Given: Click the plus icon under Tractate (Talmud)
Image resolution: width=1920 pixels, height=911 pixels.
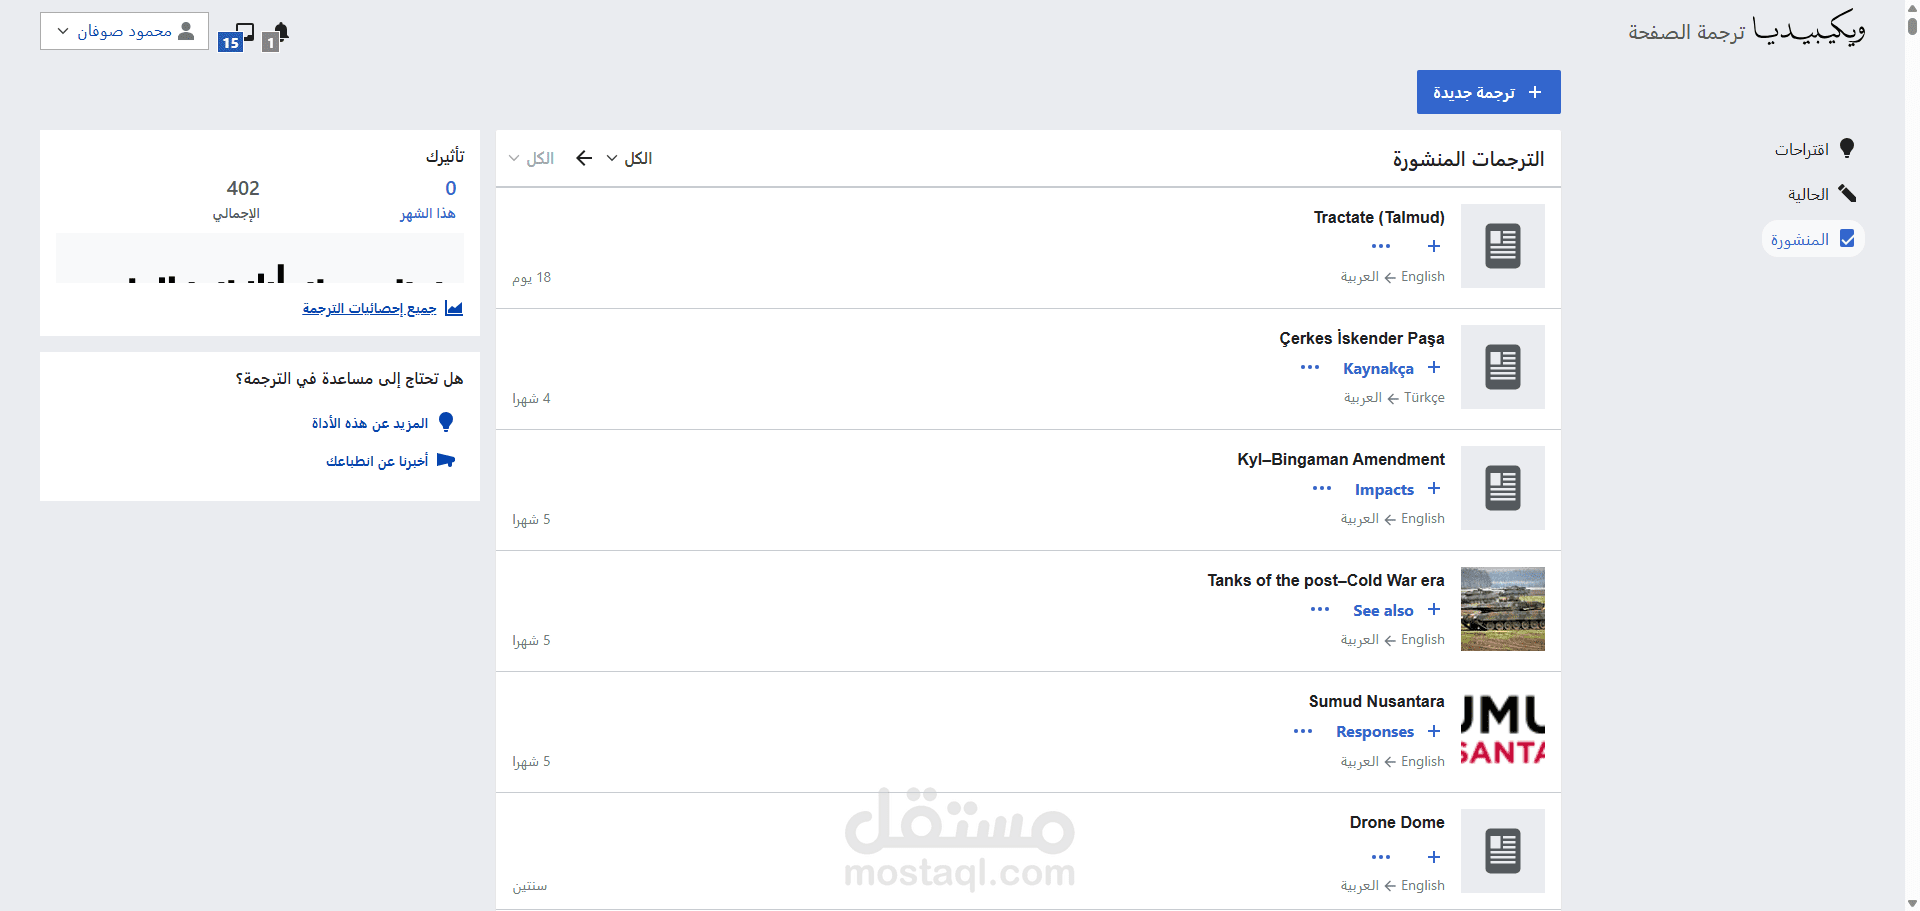Looking at the screenshot, I should click(x=1434, y=246).
